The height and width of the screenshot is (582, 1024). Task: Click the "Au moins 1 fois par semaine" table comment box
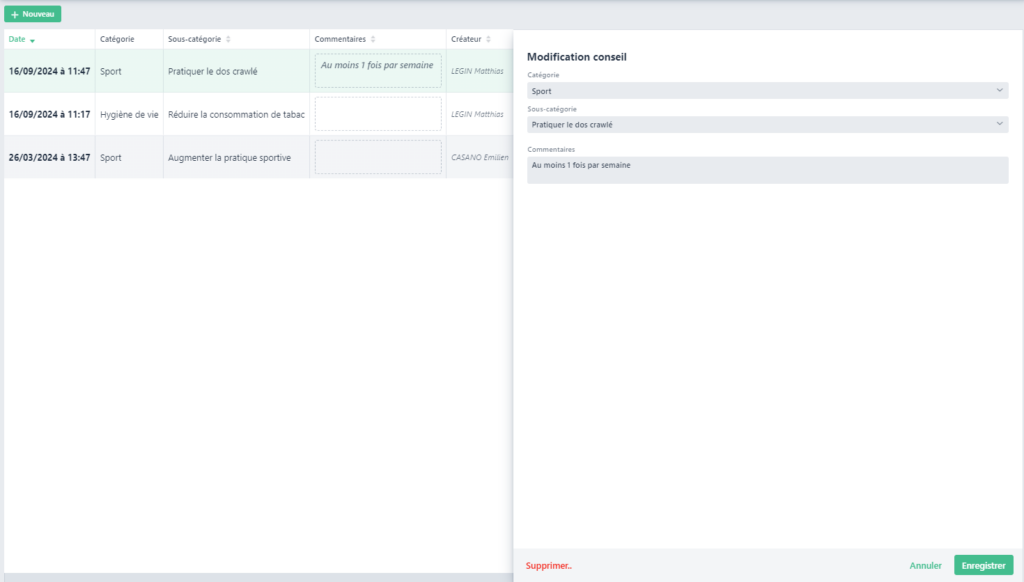point(377,71)
